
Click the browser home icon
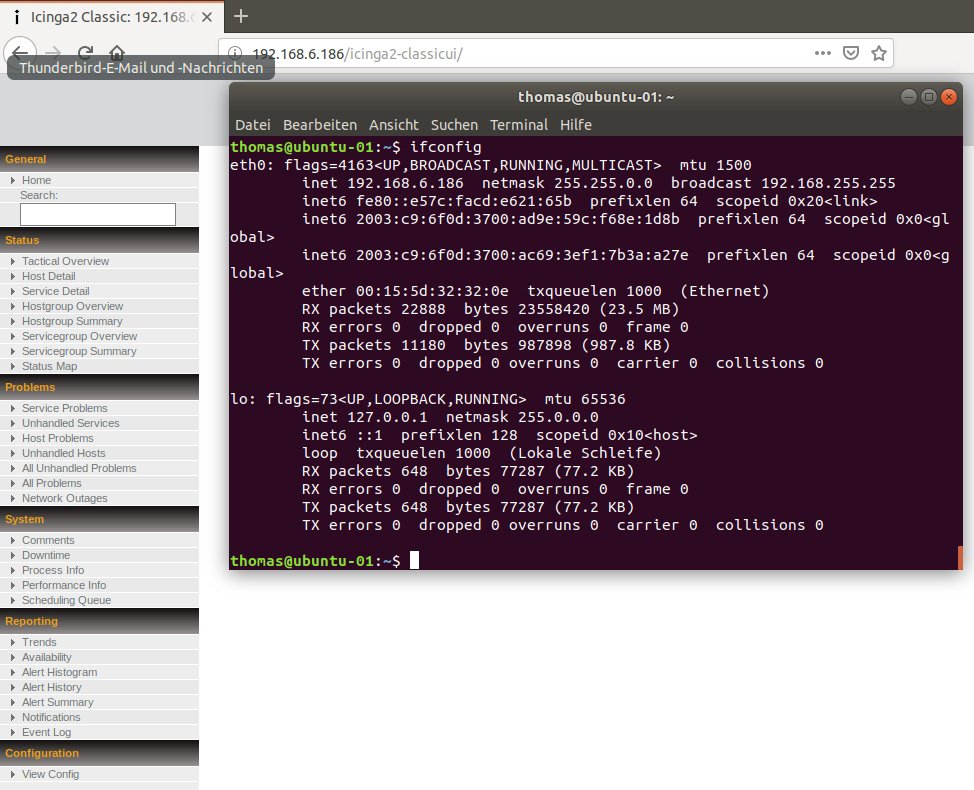[x=117, y=53]
